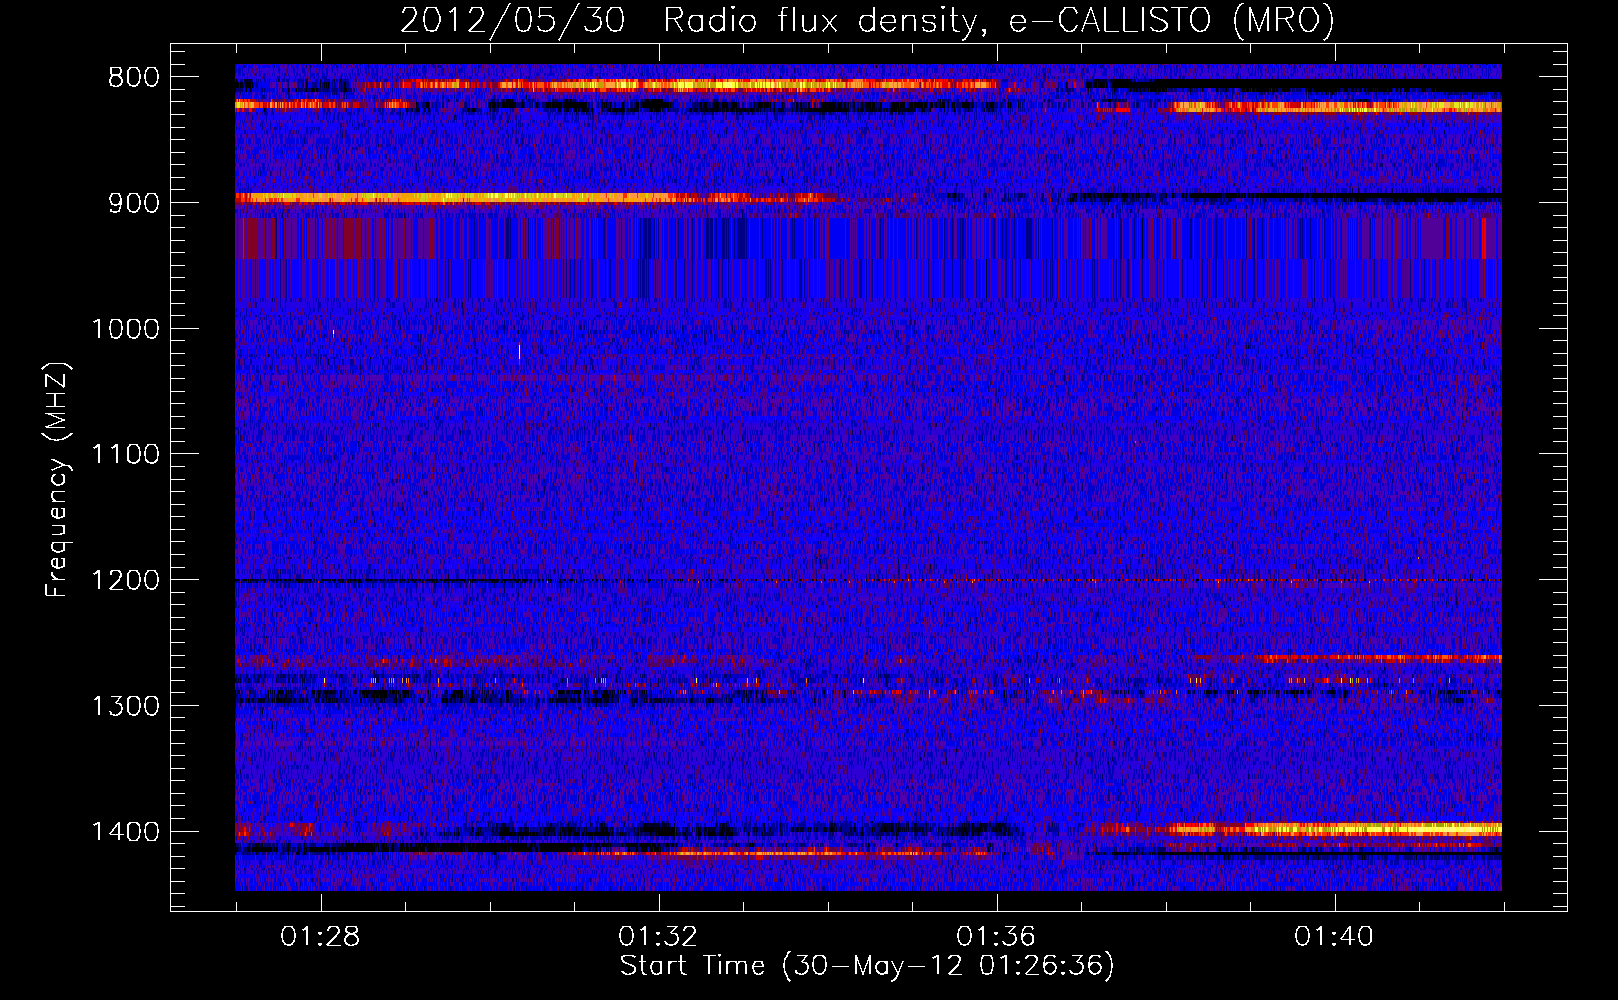Select the 800 frequency tick label
1618x1000 pixels.
point(133,78)
